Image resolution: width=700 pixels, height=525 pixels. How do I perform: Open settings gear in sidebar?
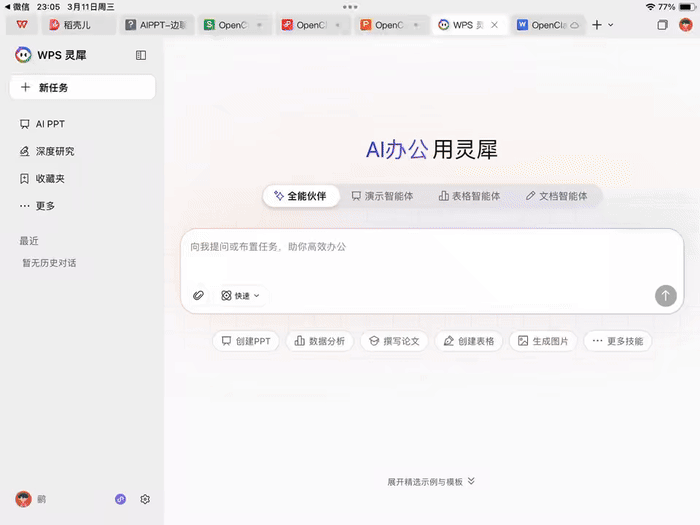tap(145, 499)
